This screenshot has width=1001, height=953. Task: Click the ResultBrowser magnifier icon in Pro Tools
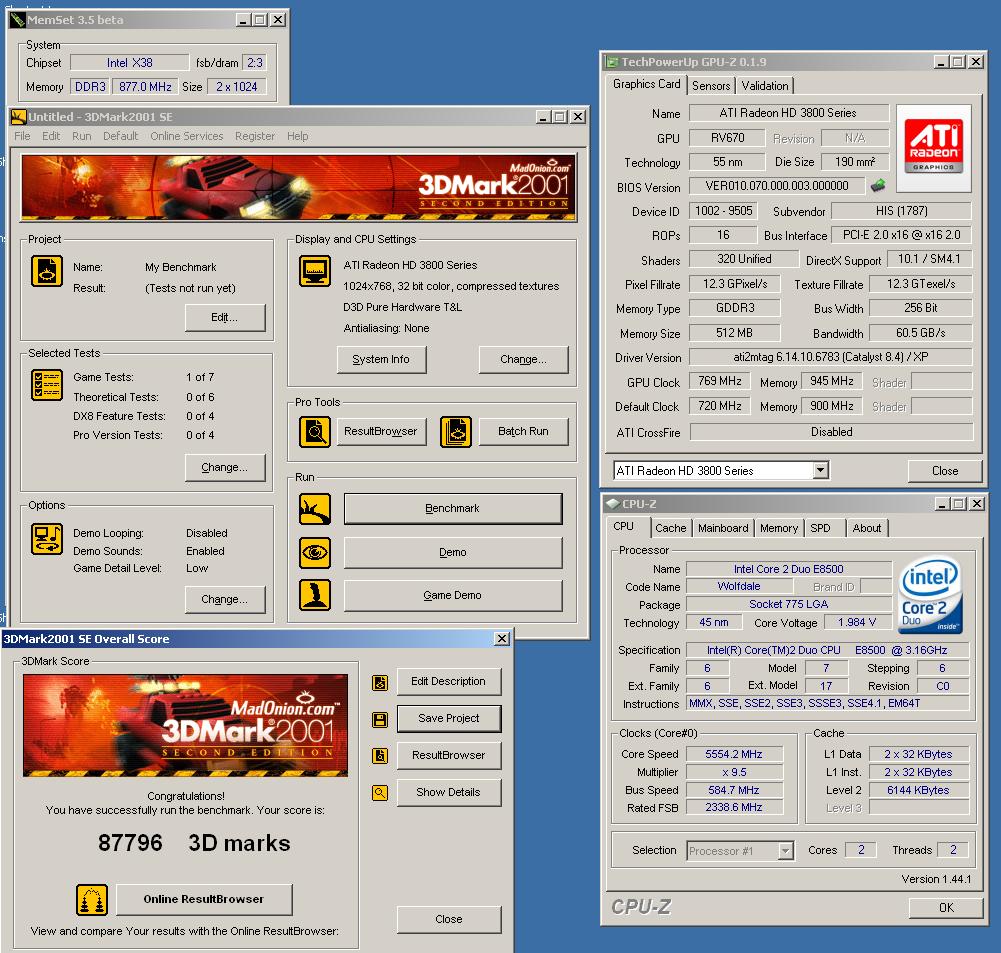(315, 431)
